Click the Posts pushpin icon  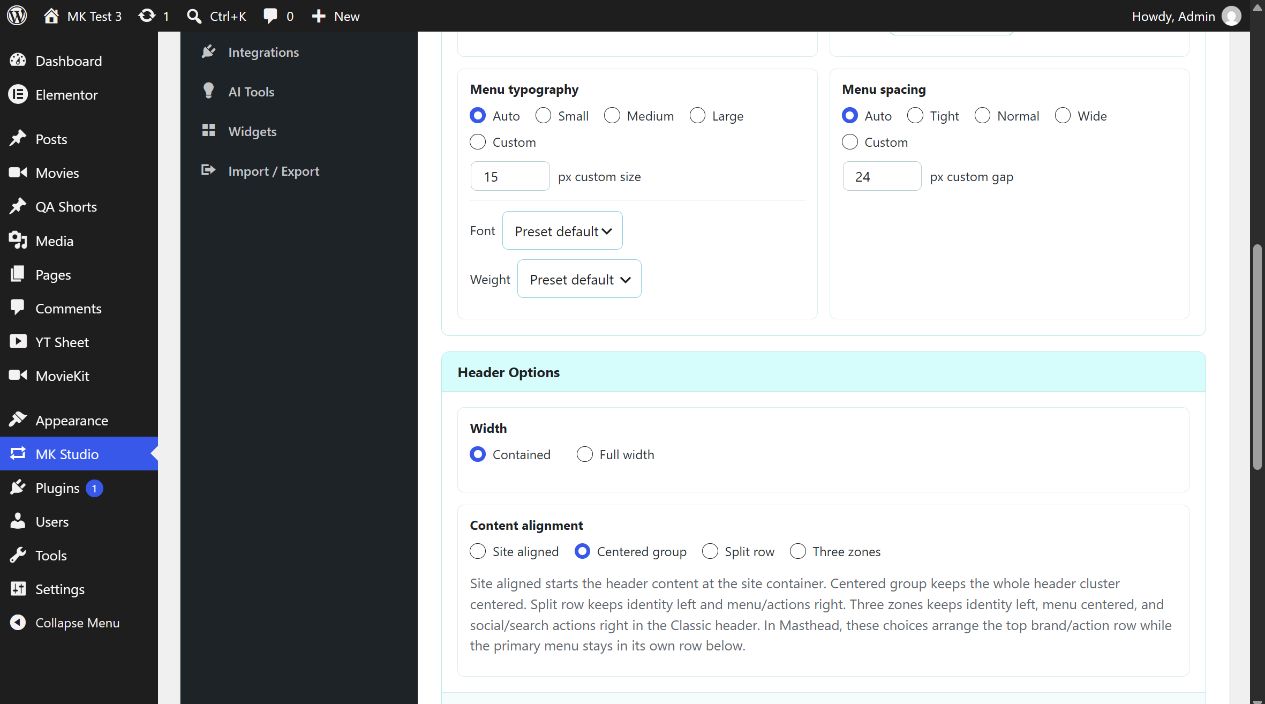tap(18, 139)
